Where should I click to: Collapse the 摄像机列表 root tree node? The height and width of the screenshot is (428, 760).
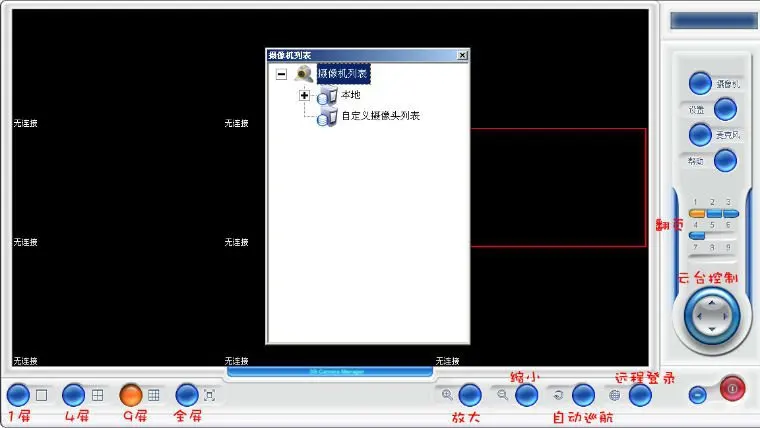(281, 74)
